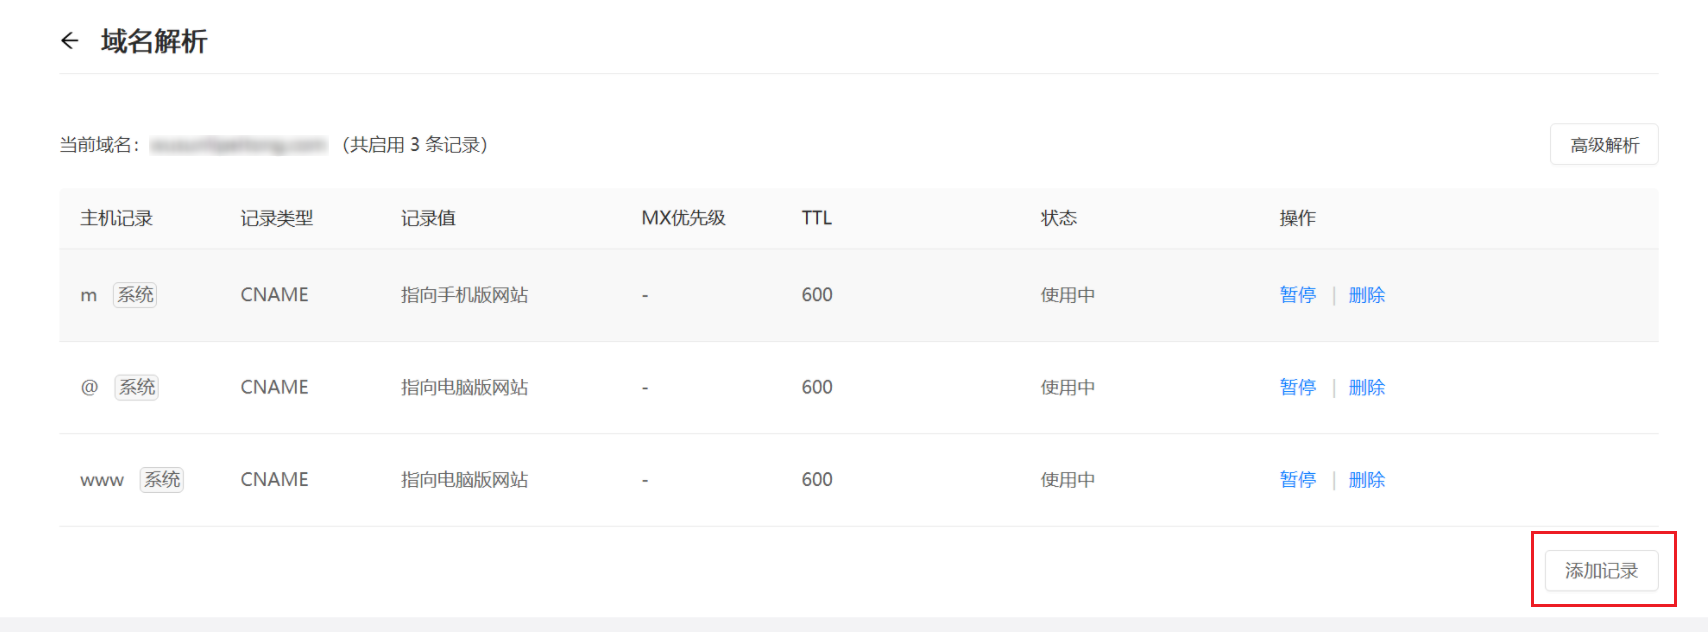Viewport: 1708px width, 632px height.
Task: Pause the m host record
Action: 1298,295
